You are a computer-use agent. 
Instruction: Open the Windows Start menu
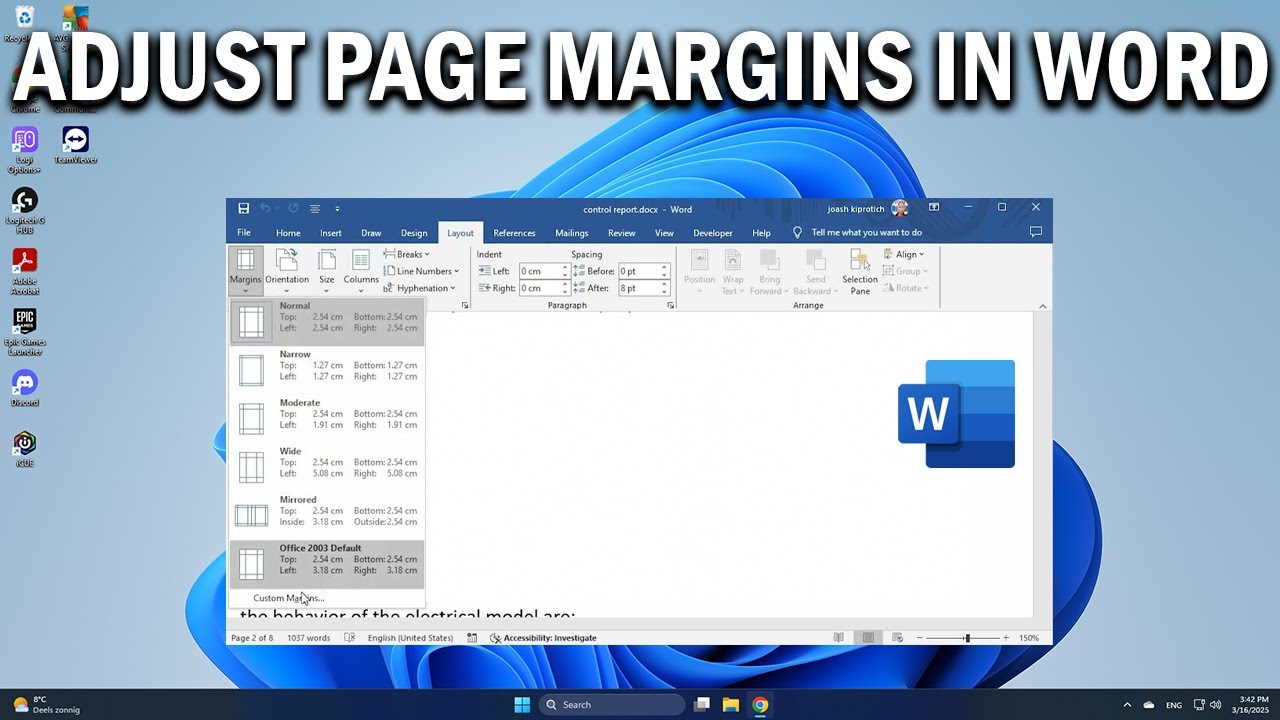(522, 705)
